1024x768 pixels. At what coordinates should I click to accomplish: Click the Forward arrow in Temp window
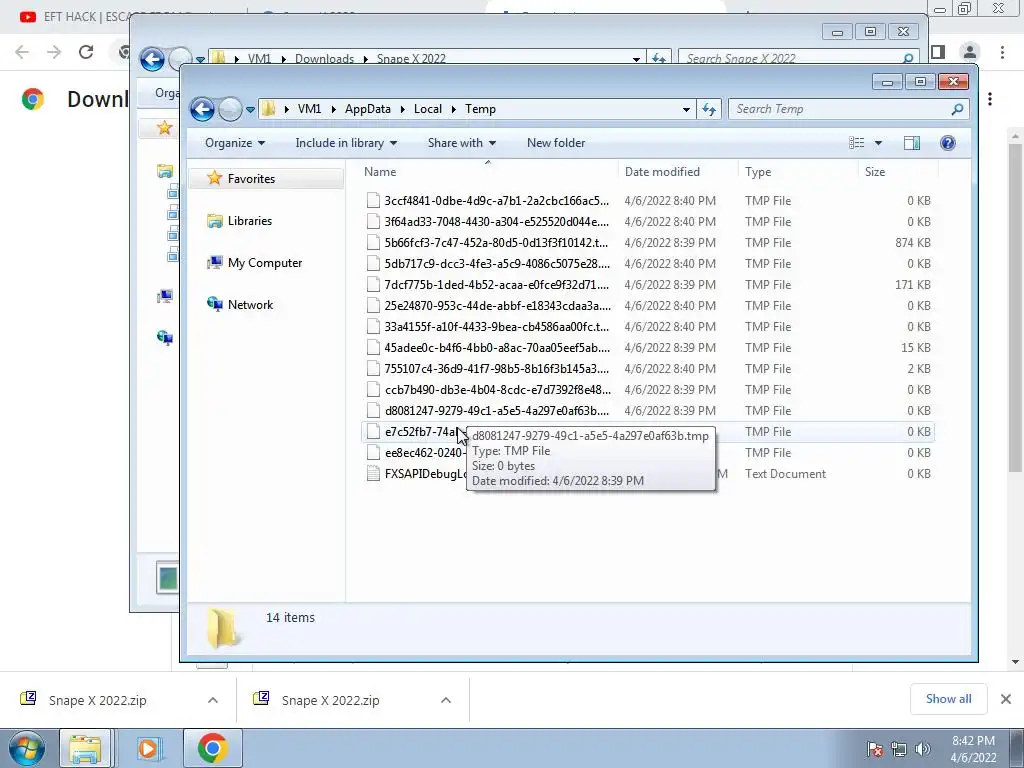(230, 109)
